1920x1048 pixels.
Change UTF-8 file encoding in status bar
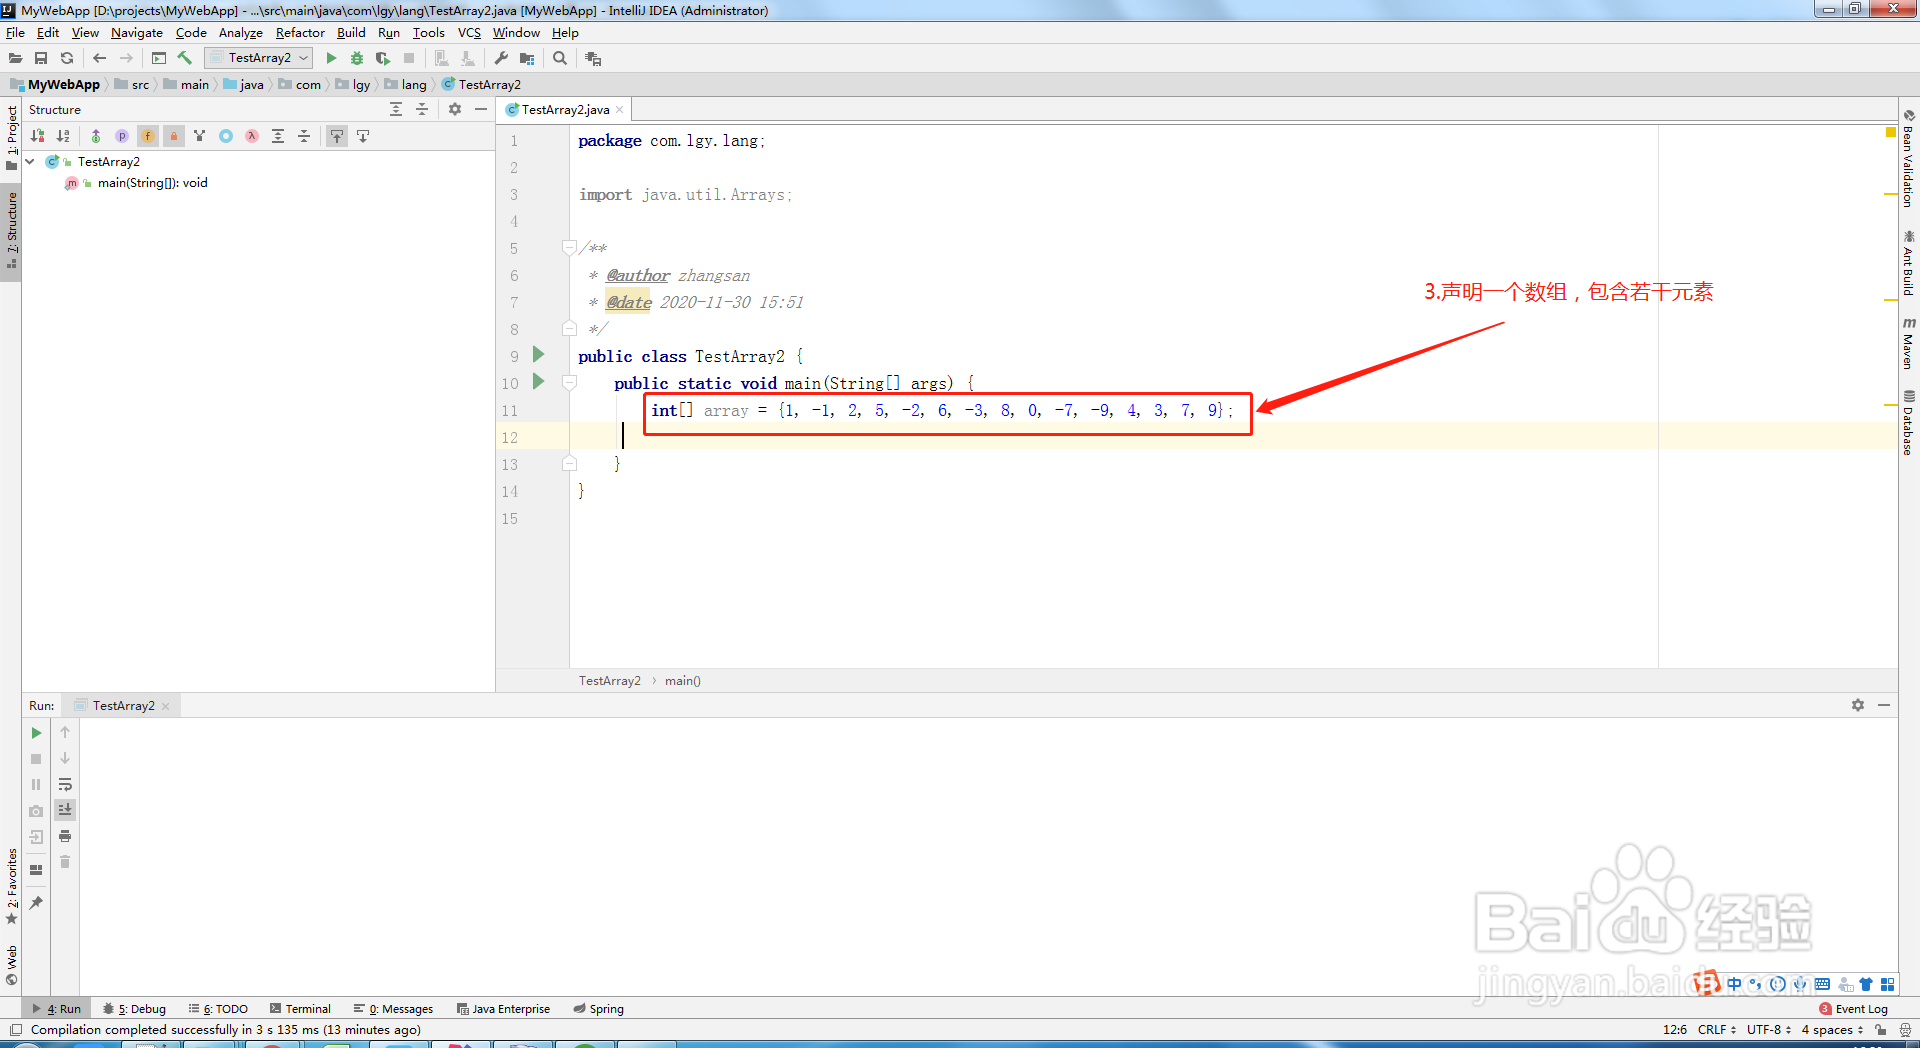tap(1768, 1030)
